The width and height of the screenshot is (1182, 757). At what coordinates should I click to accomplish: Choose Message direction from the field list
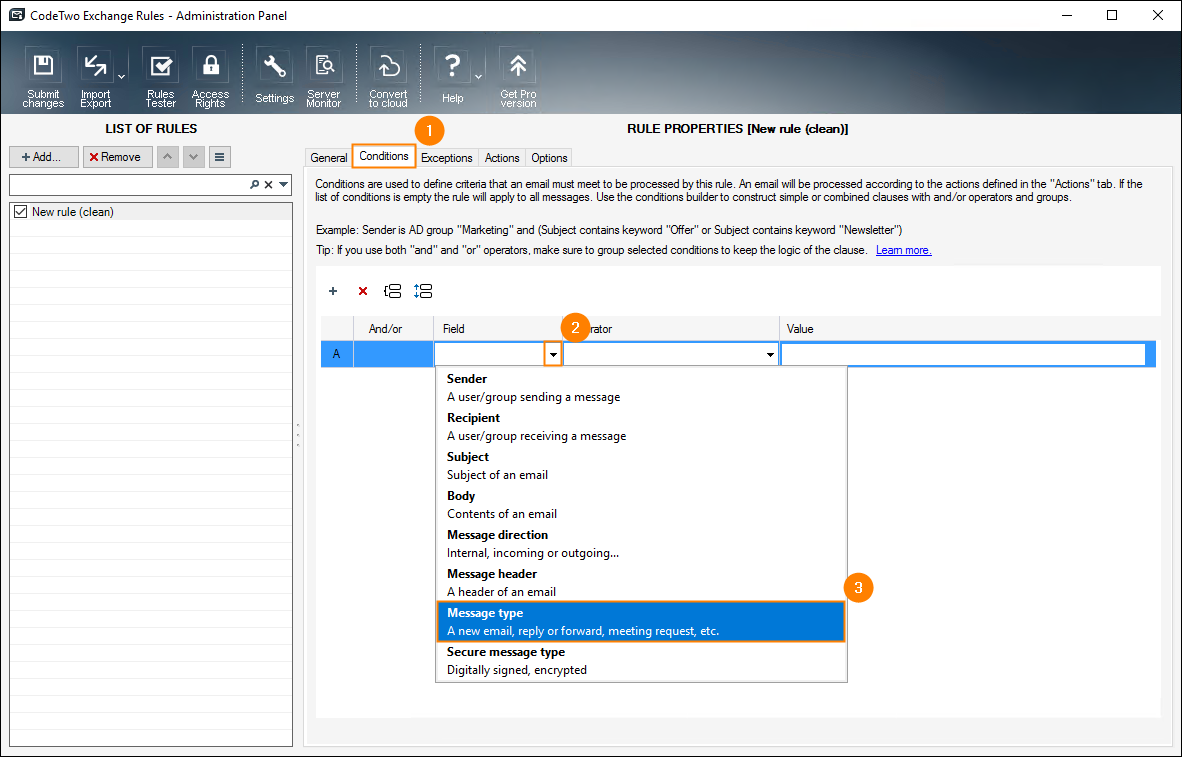(641, 544)
